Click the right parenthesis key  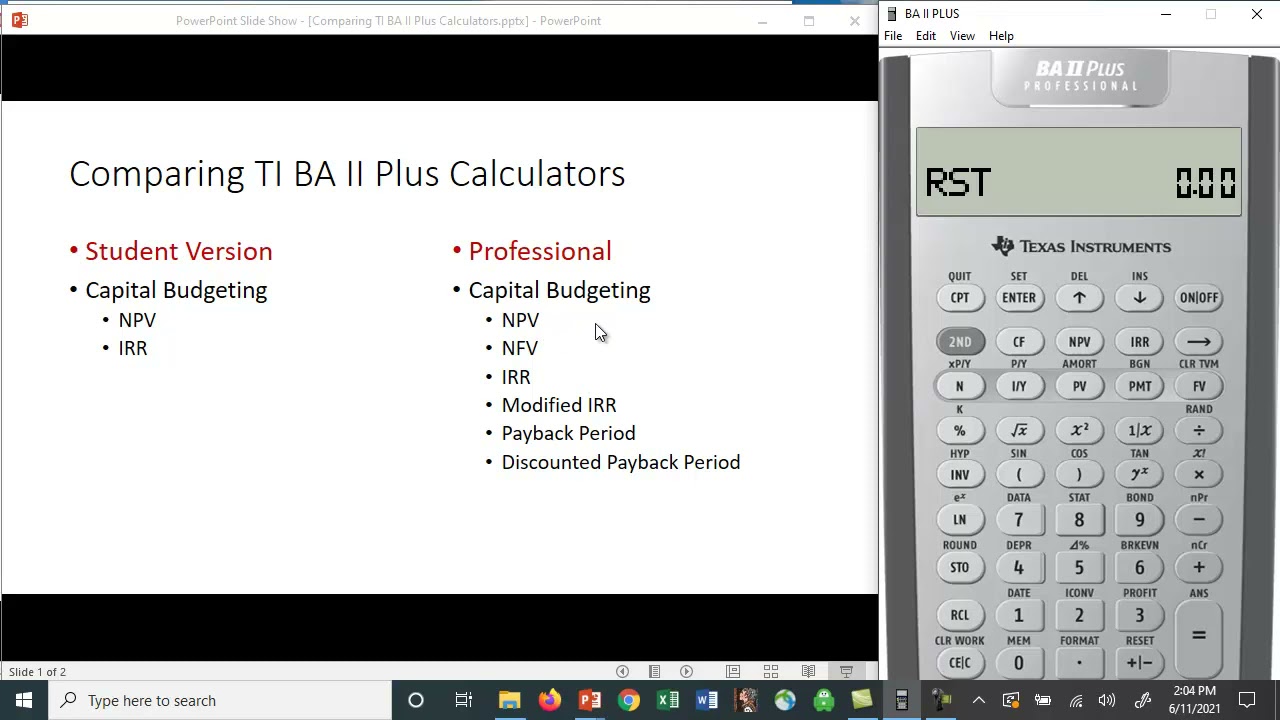[x=1079, y=475]
